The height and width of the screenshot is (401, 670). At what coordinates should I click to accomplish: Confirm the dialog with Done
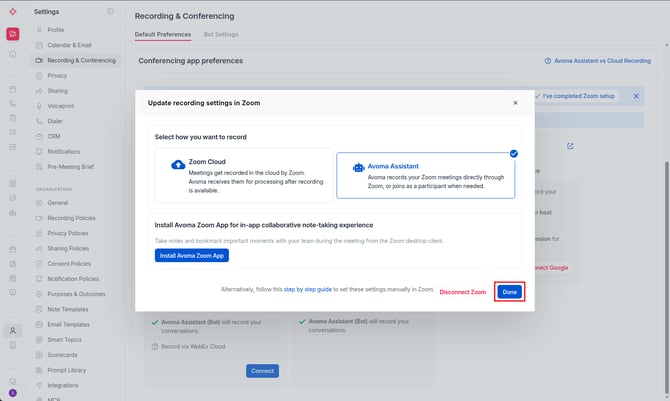coord(509,292)
